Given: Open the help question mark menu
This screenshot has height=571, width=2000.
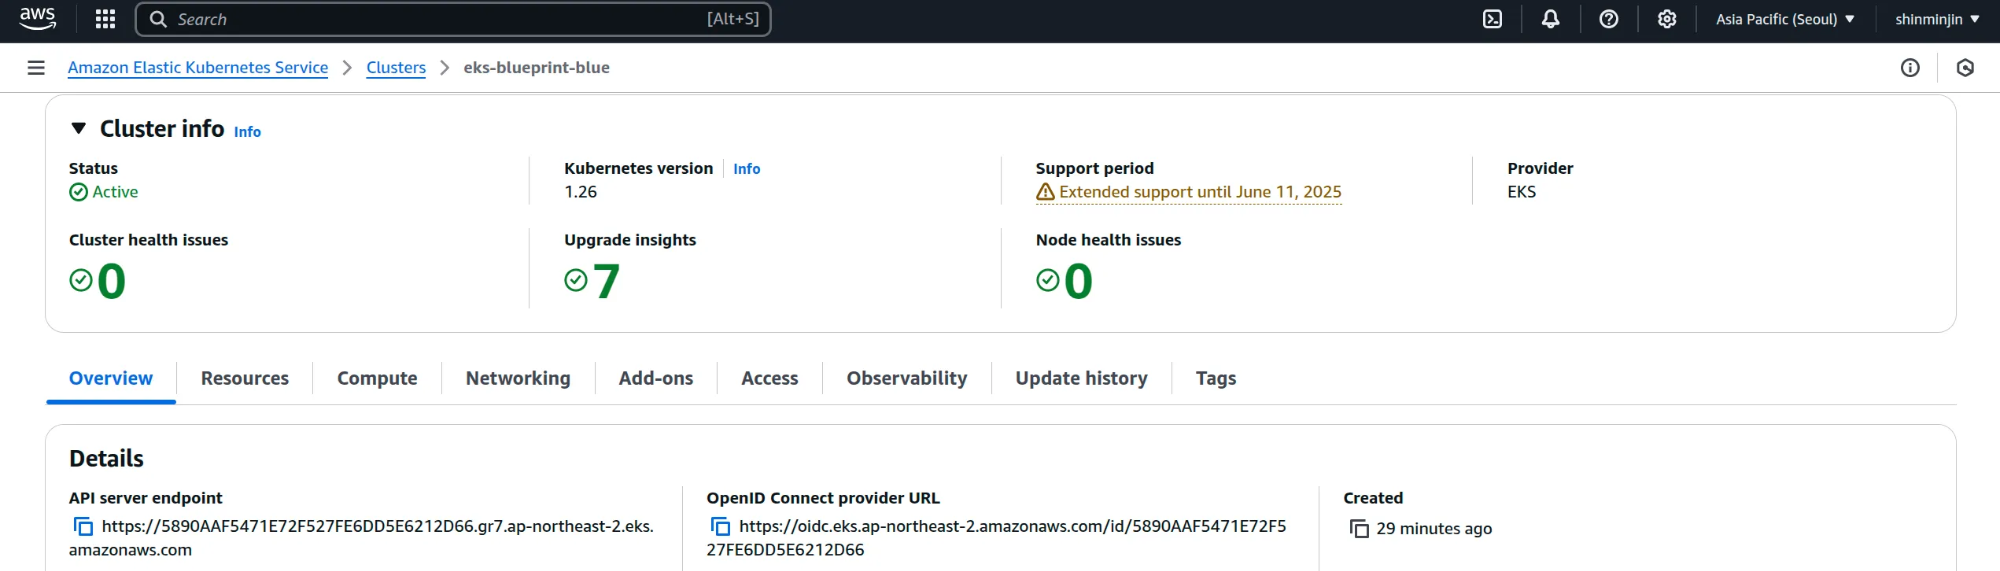Looking at the screenshot, I should pos(1609,19).
